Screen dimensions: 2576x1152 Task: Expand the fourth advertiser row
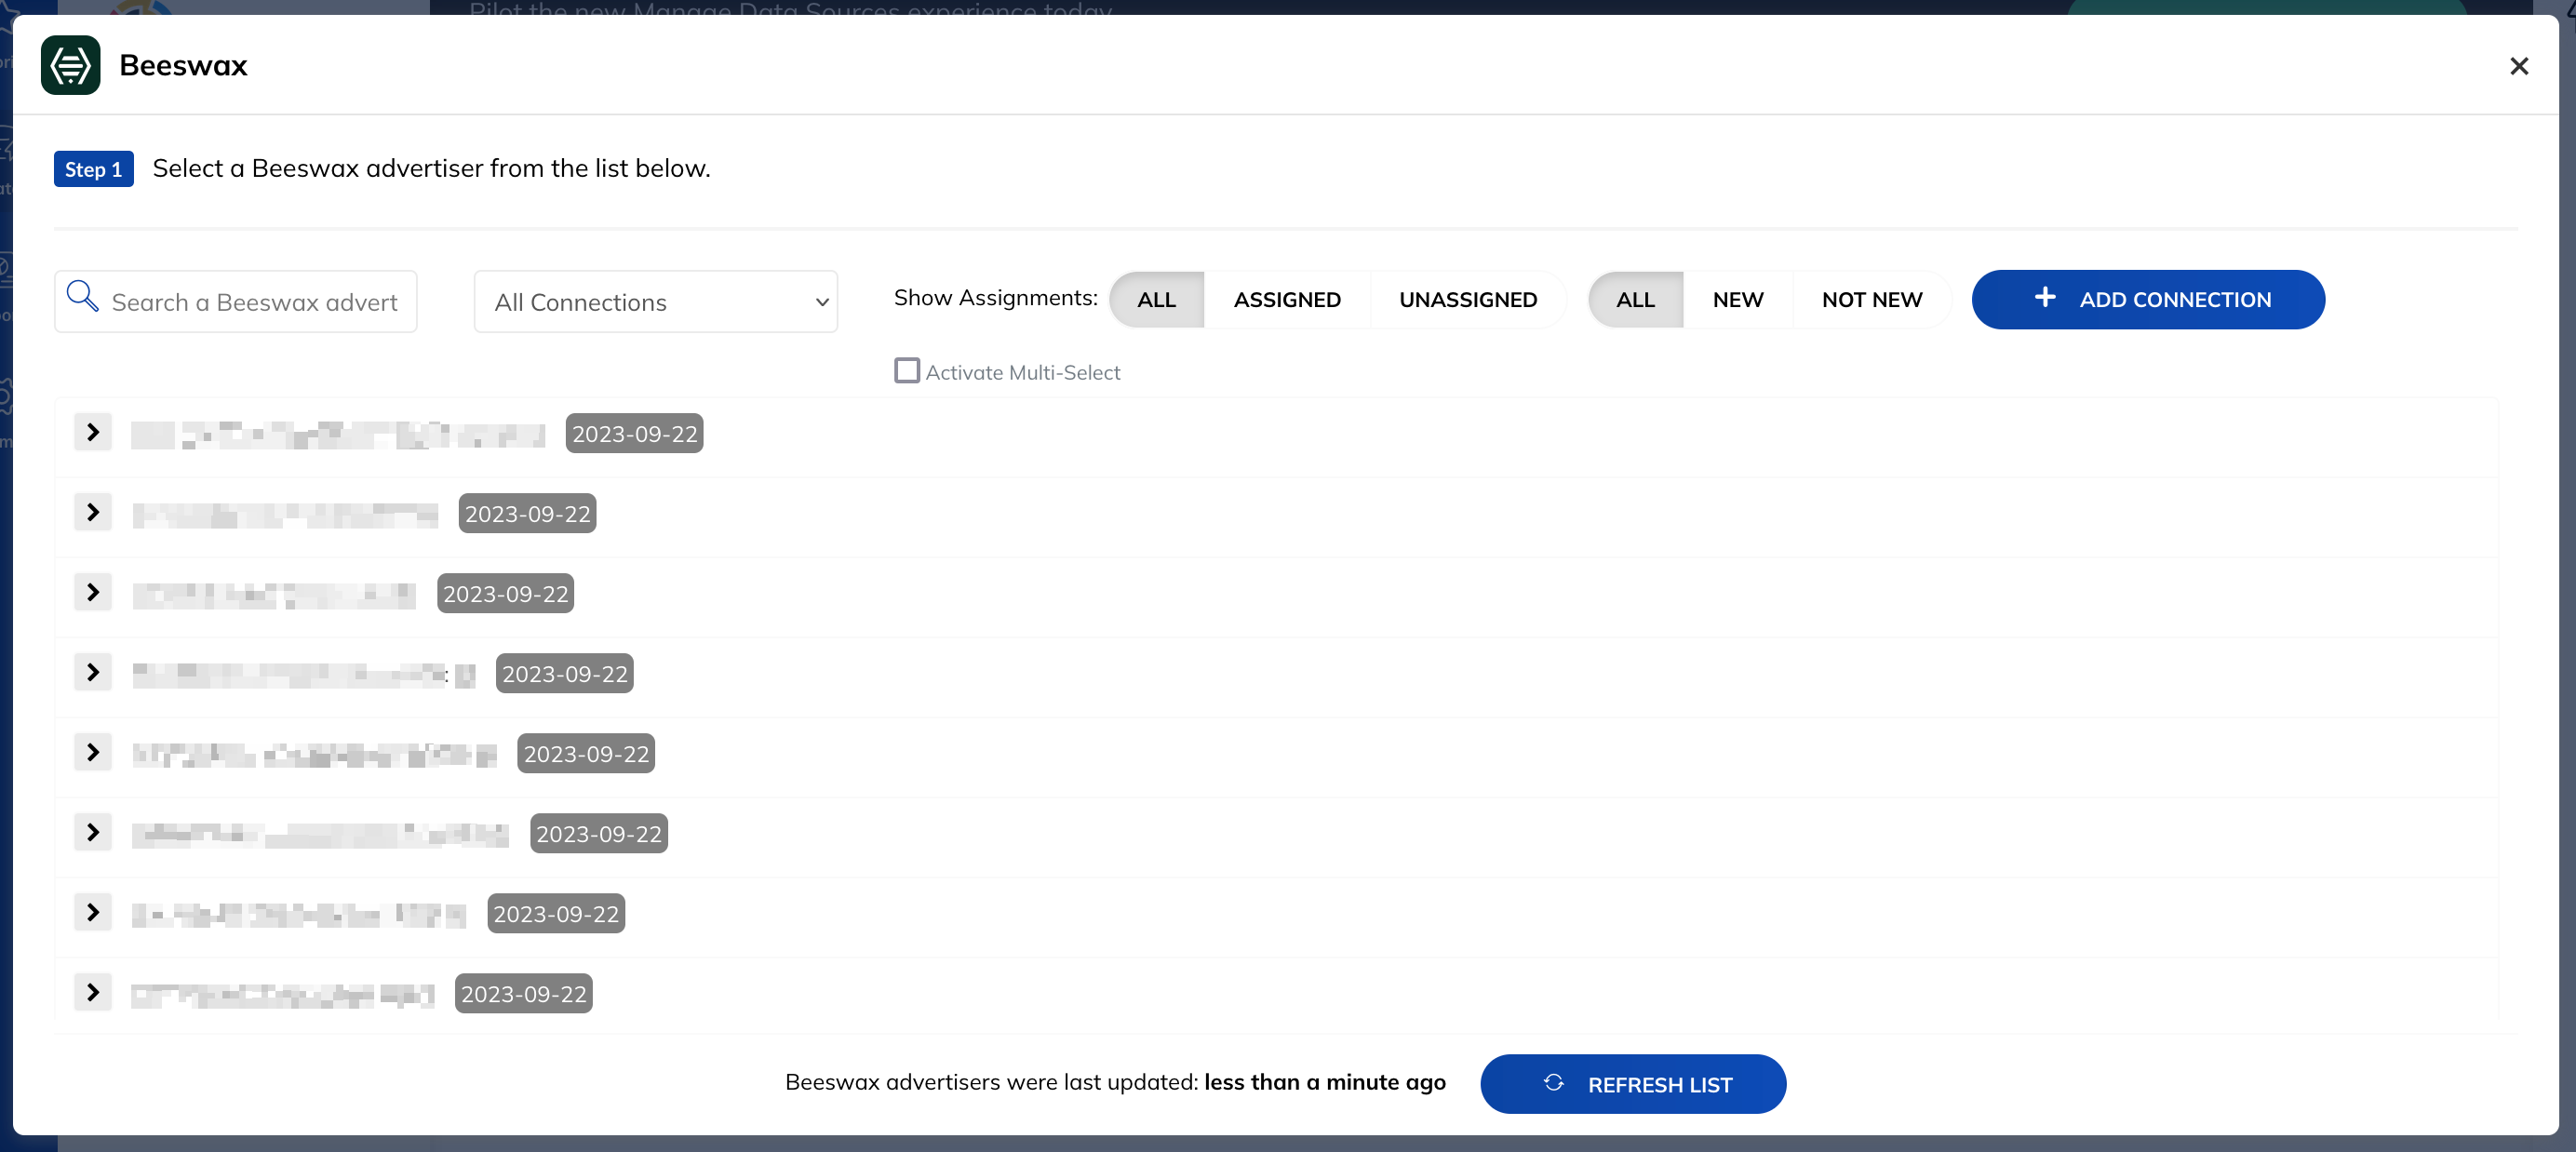coord(93,672)
